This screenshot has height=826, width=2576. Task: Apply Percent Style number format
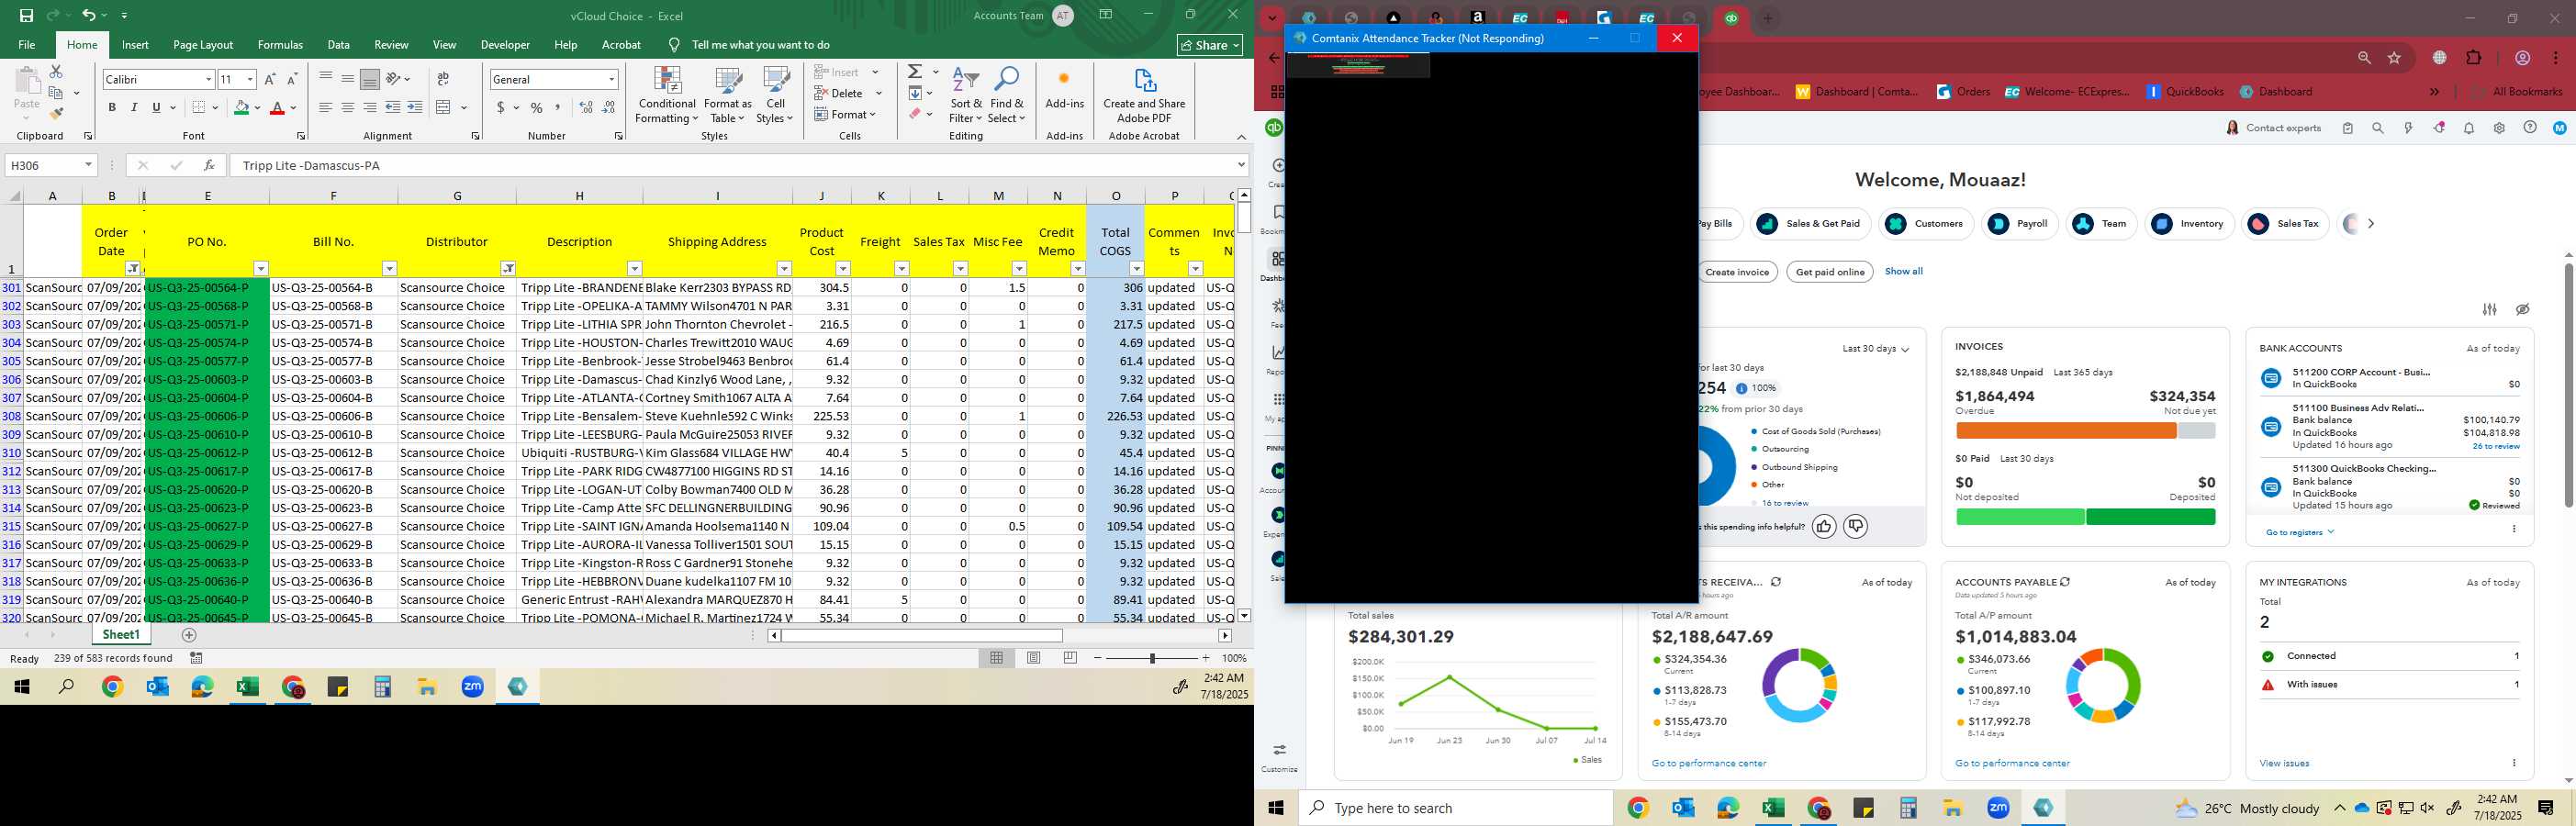click(537, 107)
